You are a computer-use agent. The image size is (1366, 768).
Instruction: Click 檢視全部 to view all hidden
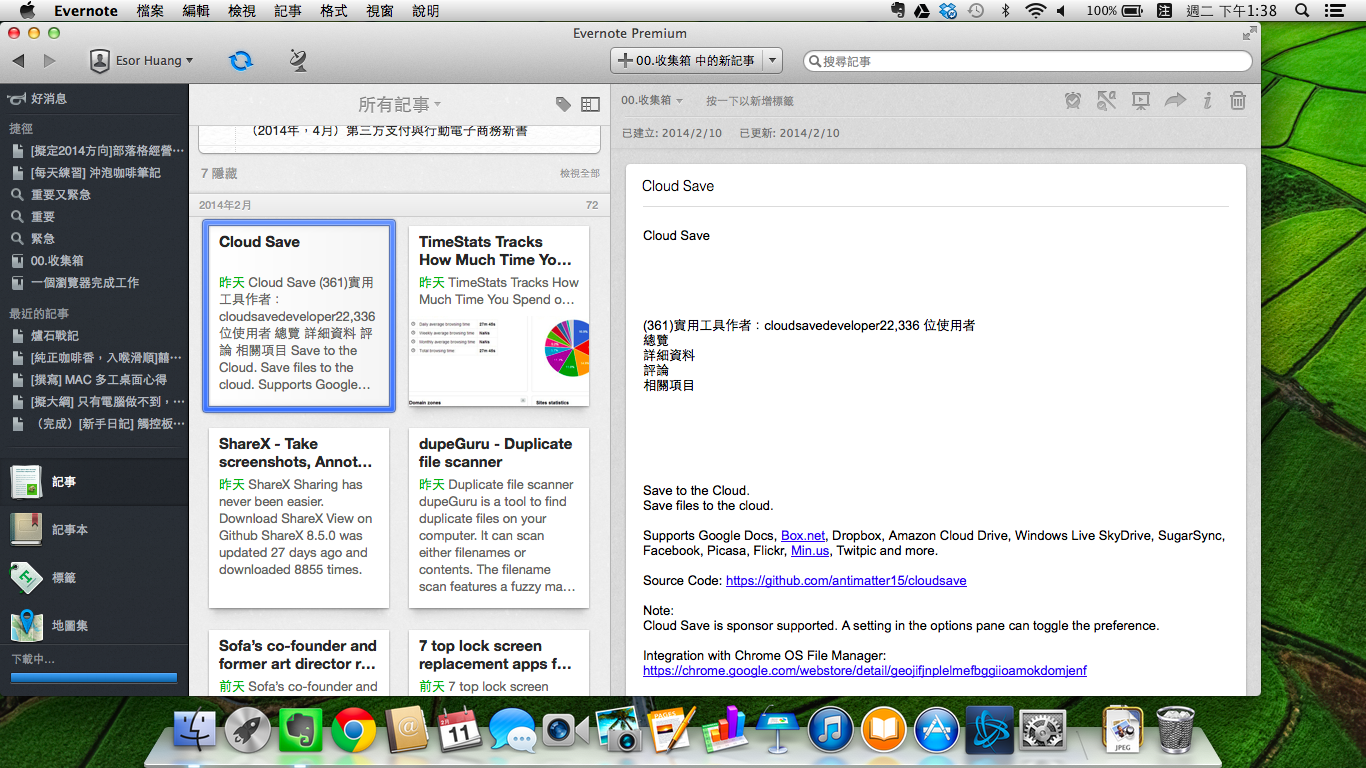click(x=580, y=174)
